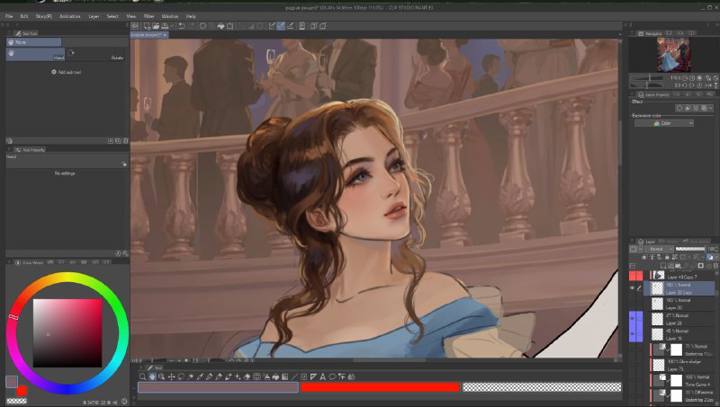The height and width of the screenshot is (407, 720).
Task: Open the Animation menu
Action: [70, 16]
